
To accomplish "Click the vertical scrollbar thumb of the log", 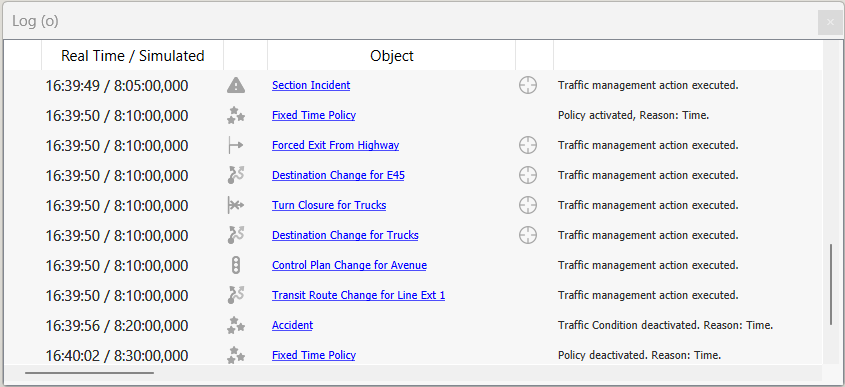I will 830,285.
